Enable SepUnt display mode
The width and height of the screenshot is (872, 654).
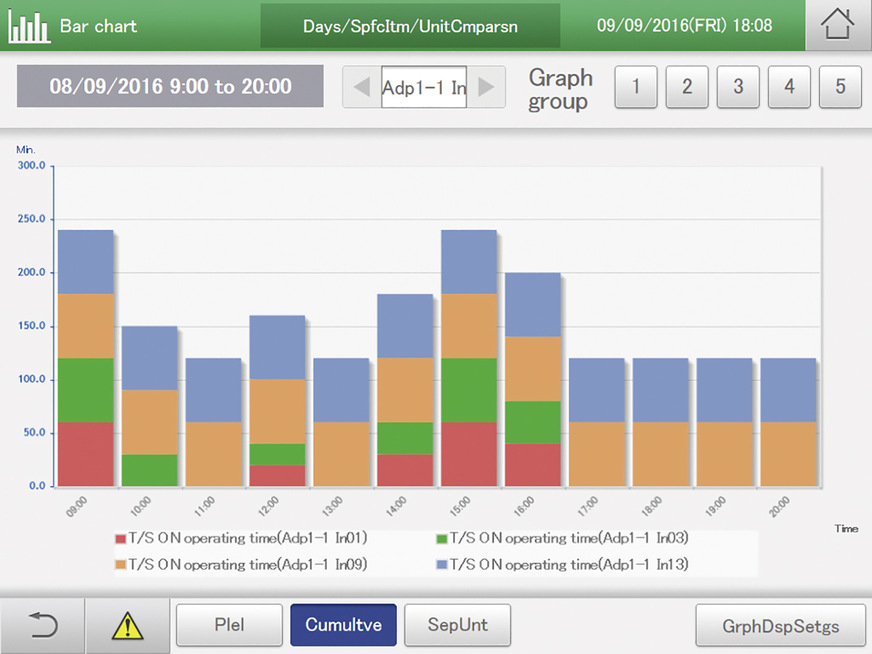click(457, 626)
